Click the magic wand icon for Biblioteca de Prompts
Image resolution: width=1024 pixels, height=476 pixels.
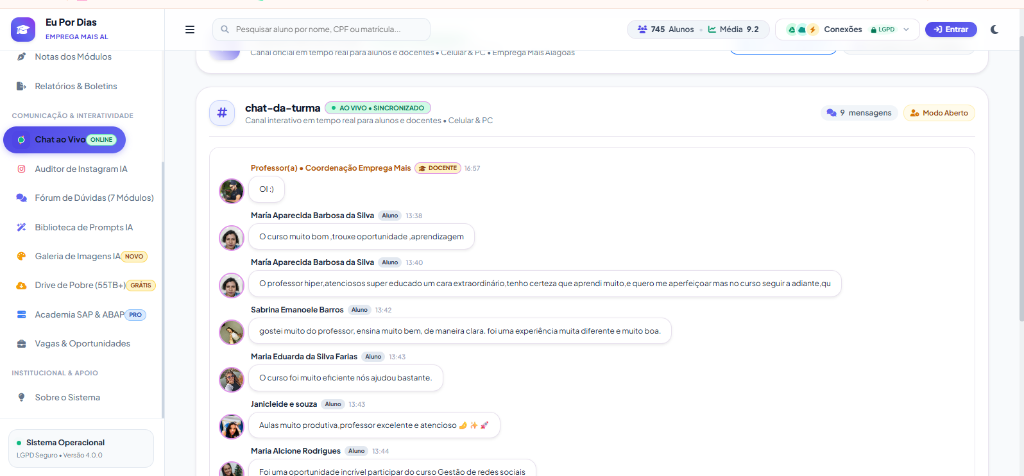coord(22,227)
